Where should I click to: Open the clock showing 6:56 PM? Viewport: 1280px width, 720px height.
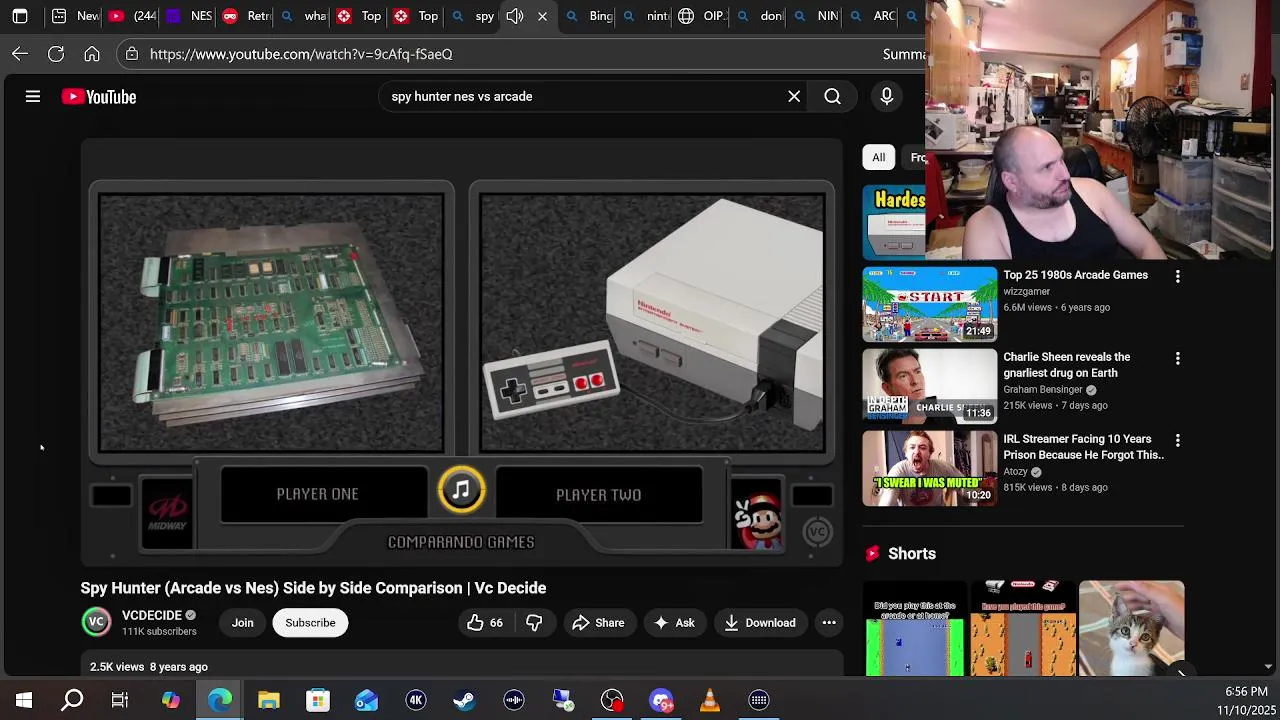[x=1246, y=692]
